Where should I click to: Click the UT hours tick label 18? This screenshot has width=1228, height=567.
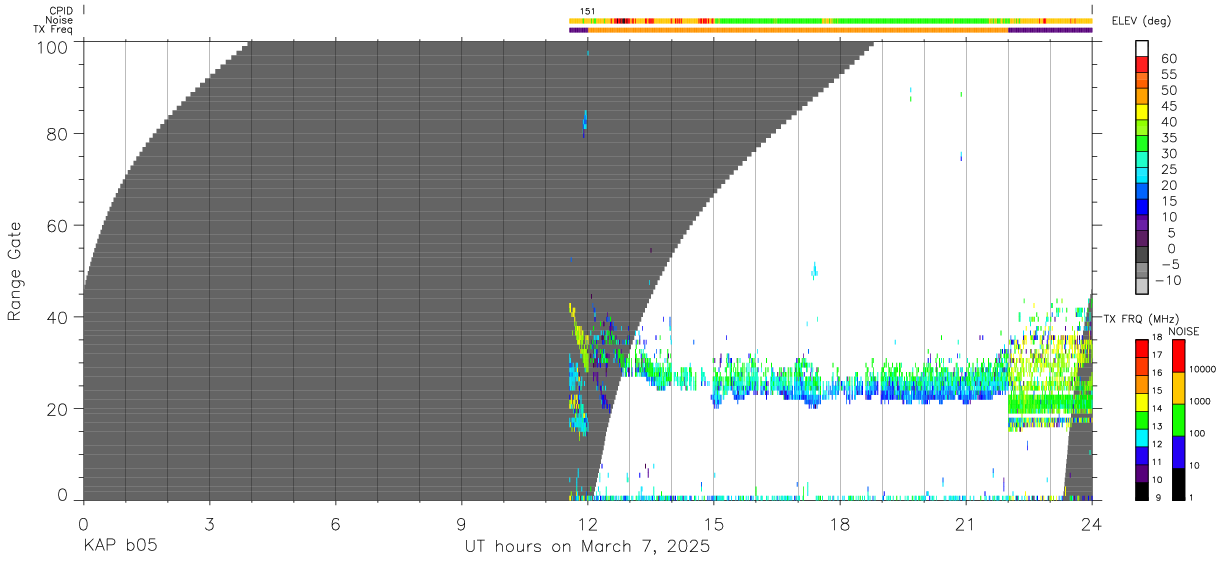click(x=839, y=523)
